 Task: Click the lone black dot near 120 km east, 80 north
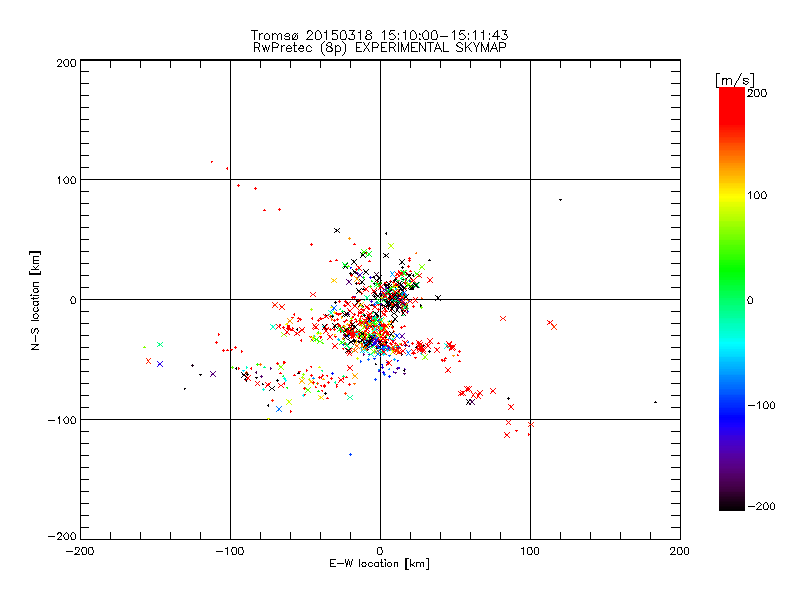561,199
